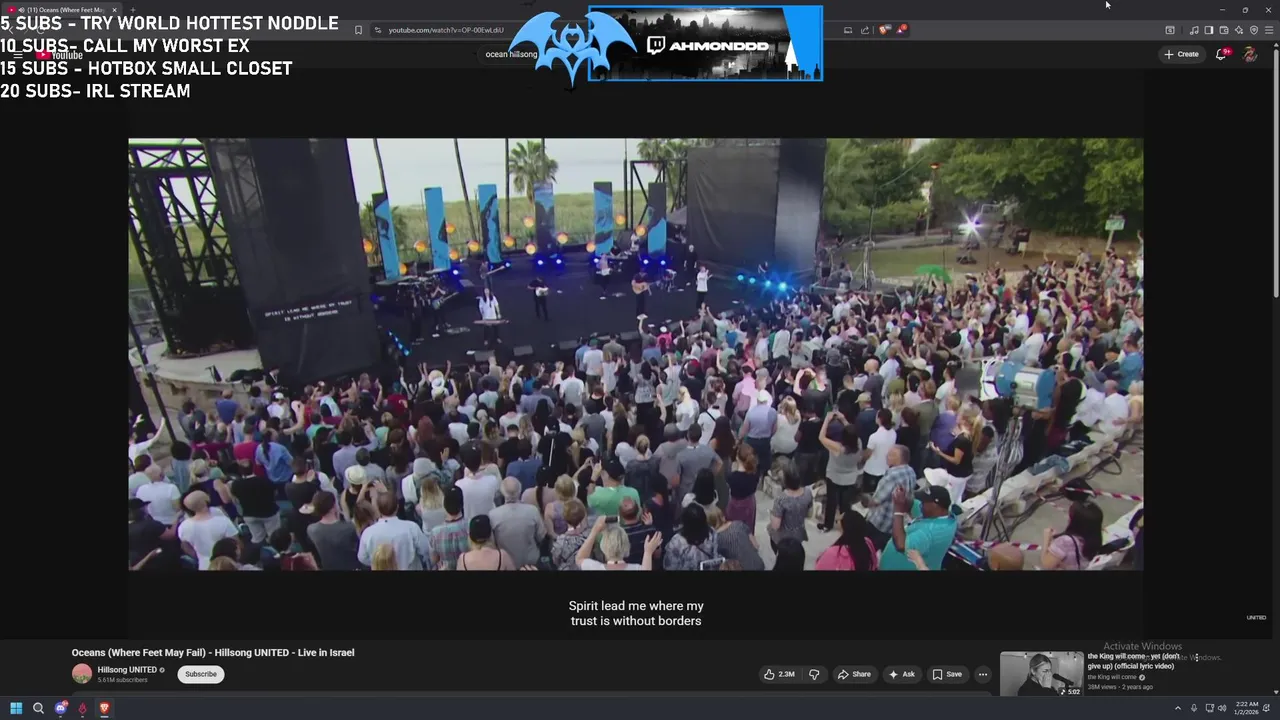Open Discord from the taskbar
Viewport: 1280px width, 720px height.
tap(60, 708)
